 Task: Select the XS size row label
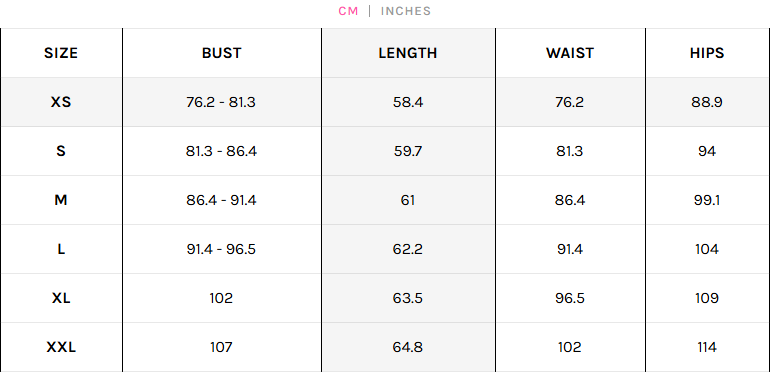[61, 102]
